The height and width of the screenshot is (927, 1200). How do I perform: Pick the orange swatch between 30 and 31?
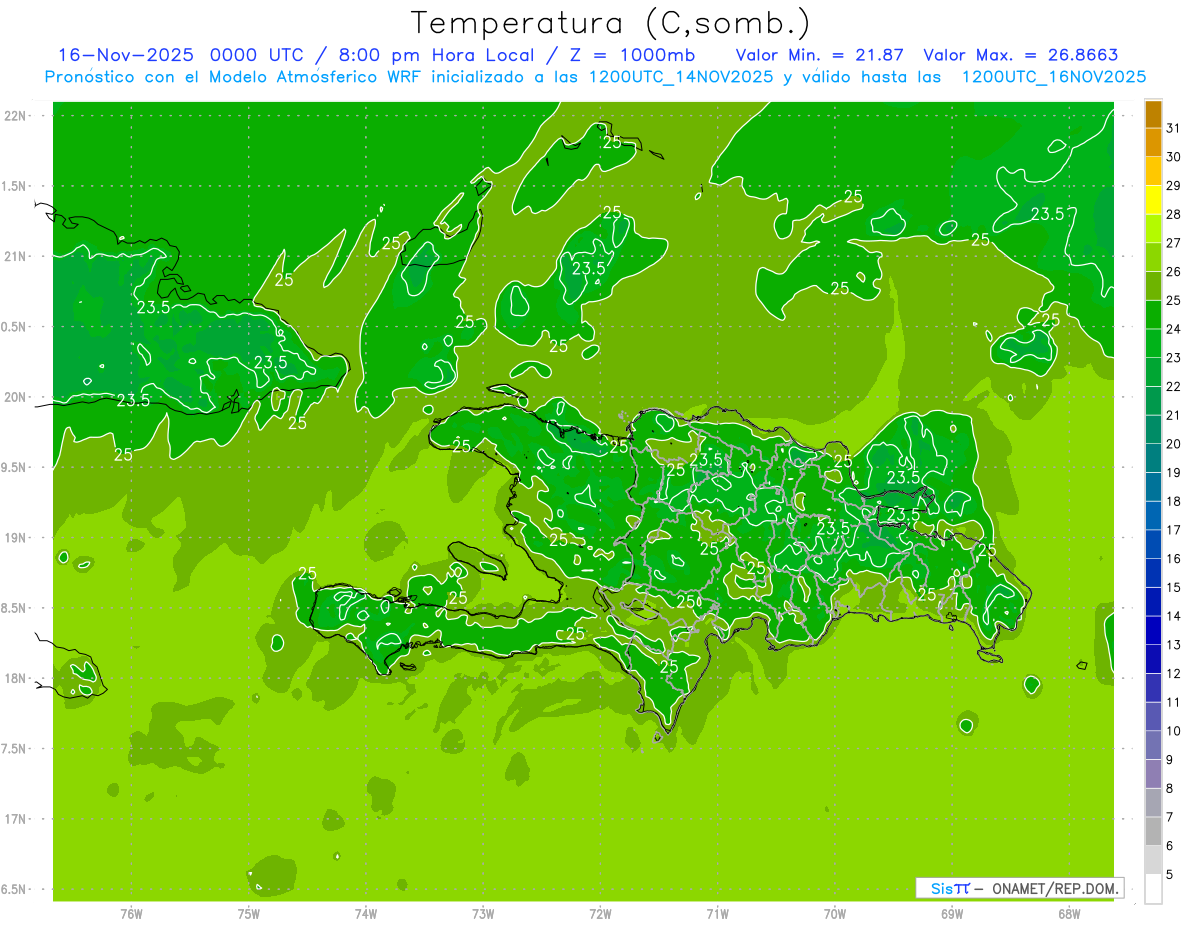coord(1153,143)
